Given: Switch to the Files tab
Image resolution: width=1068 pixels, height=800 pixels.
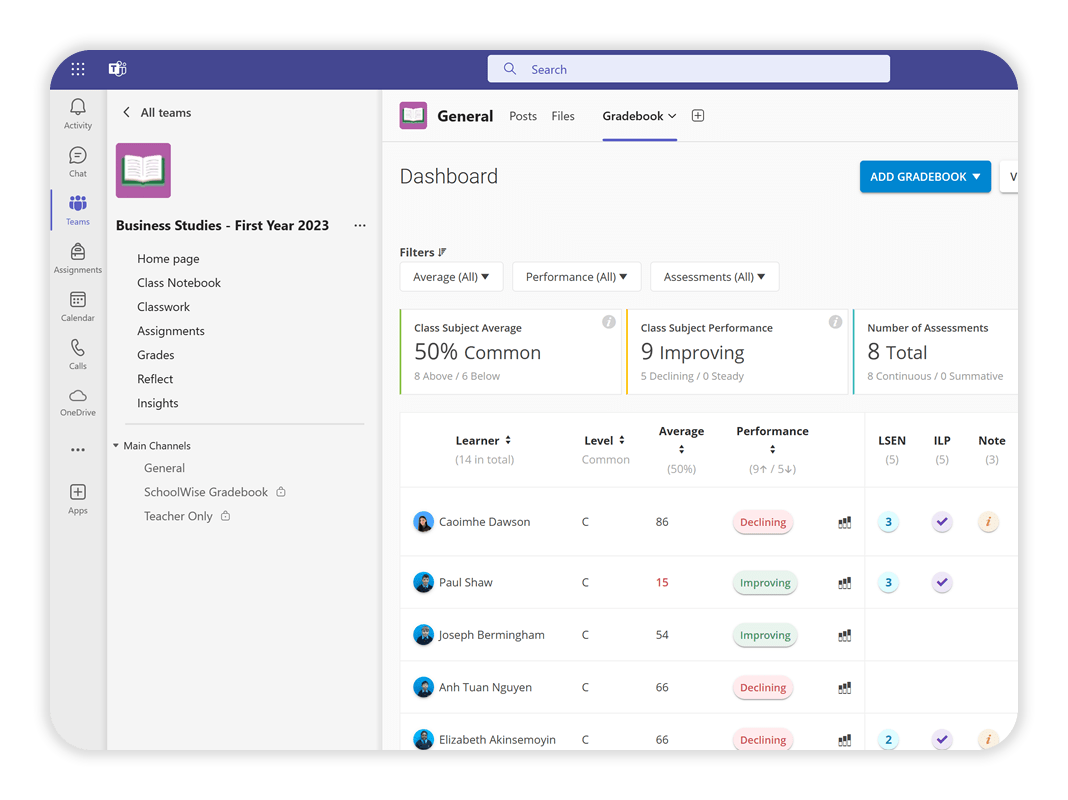Looking at the screenshot, I should 563,116.
